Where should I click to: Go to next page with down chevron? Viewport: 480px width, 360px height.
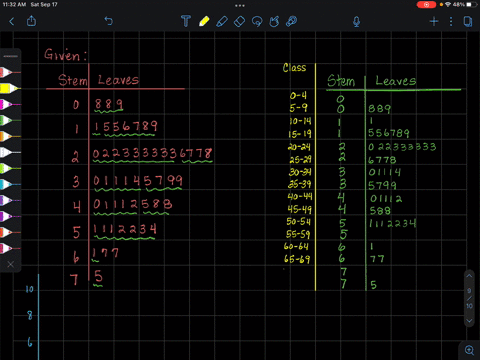coord(469,321)
